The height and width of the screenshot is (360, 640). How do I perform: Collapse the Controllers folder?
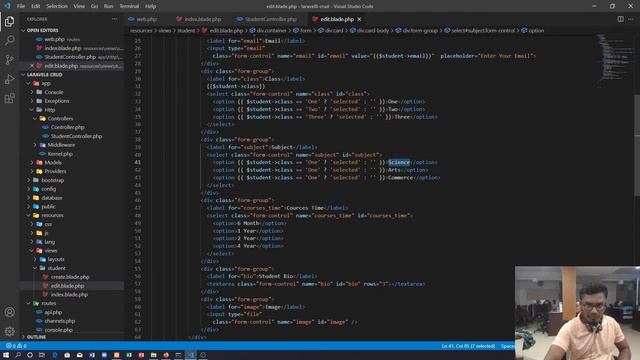pos(60,118)
